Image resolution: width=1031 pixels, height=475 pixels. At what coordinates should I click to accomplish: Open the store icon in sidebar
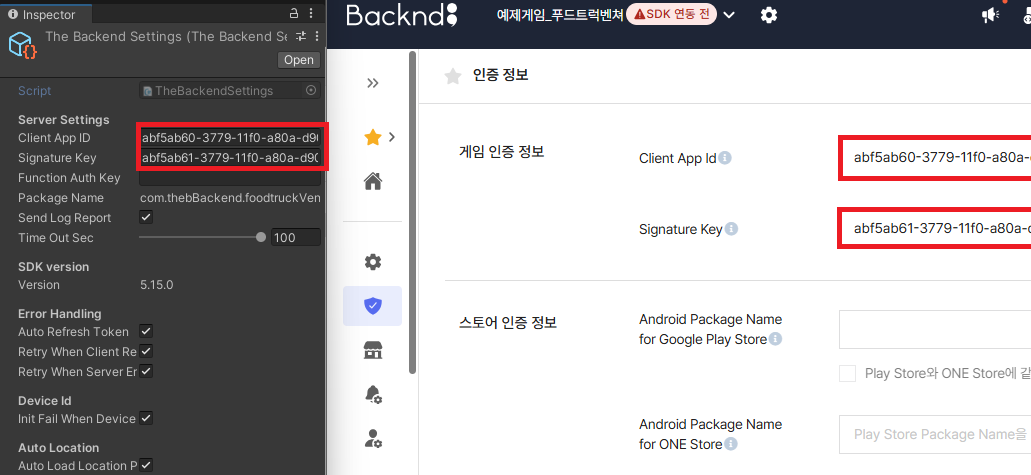point(373,350)
